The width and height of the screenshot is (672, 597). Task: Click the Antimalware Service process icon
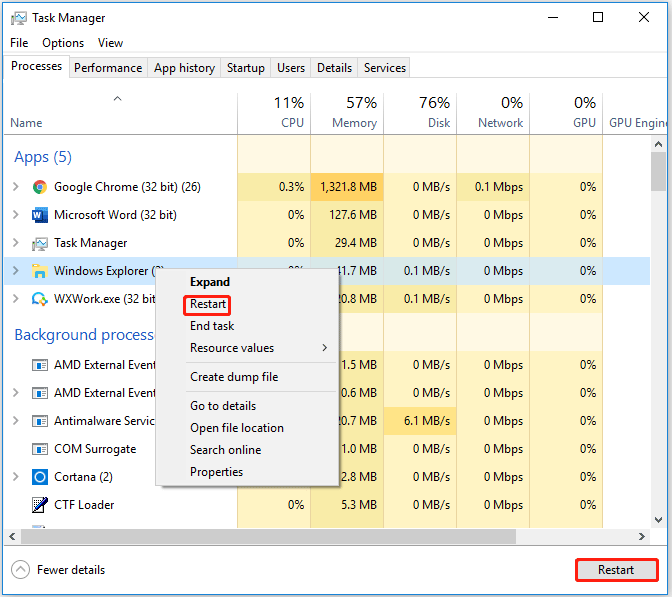pos(40,421)
